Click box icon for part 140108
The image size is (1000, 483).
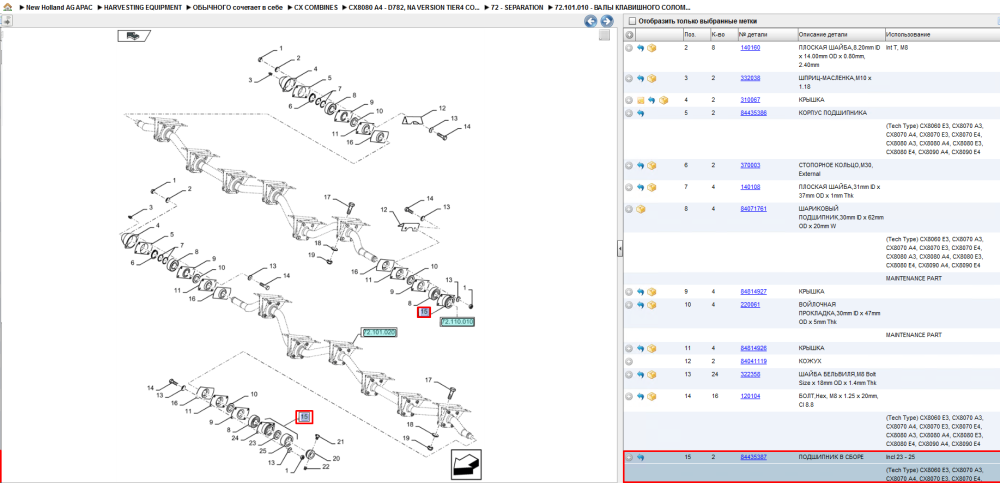tap(652, 187)
